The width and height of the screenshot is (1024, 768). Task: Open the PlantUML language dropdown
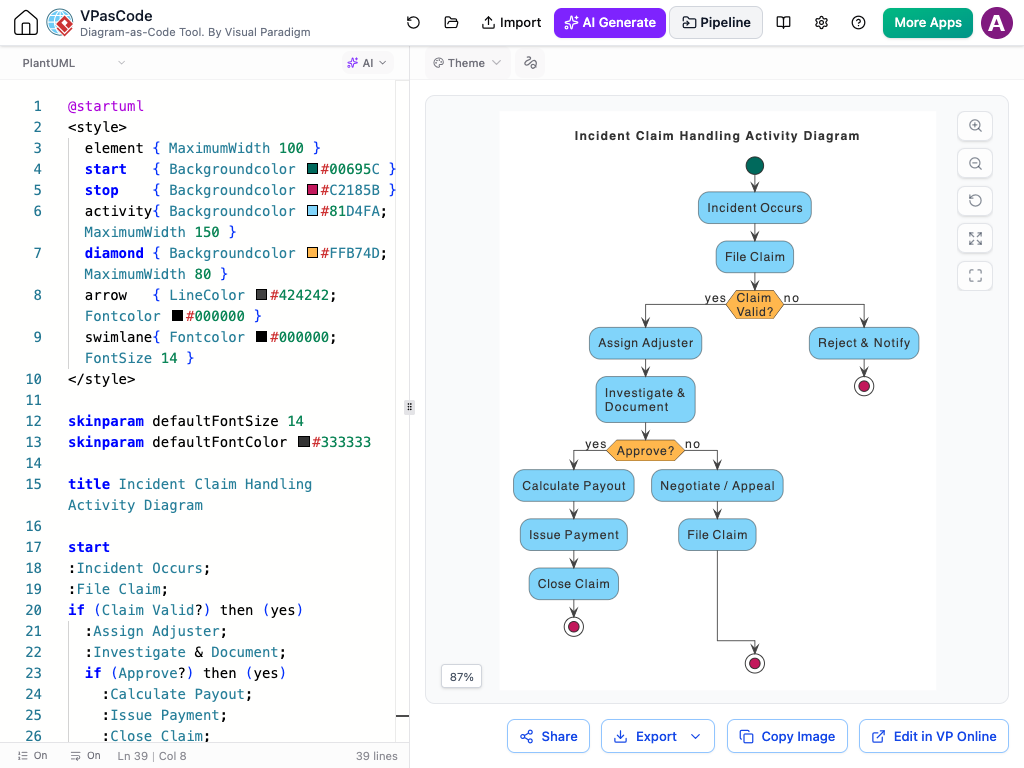tap(73, 63)
